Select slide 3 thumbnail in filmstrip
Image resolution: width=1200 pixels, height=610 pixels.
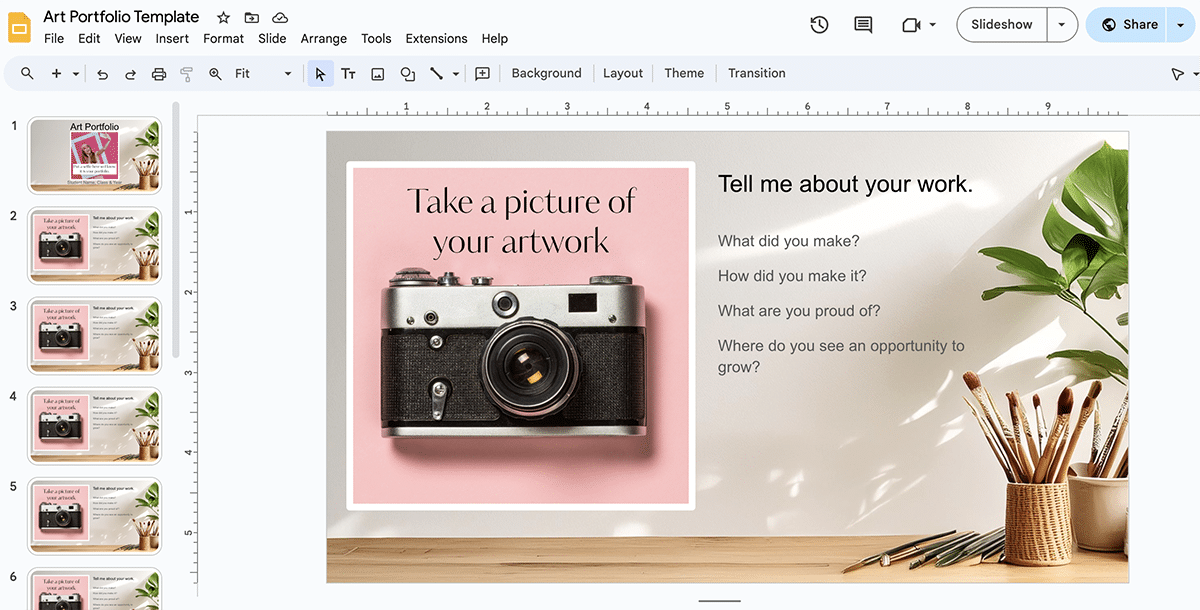[95, 335]
